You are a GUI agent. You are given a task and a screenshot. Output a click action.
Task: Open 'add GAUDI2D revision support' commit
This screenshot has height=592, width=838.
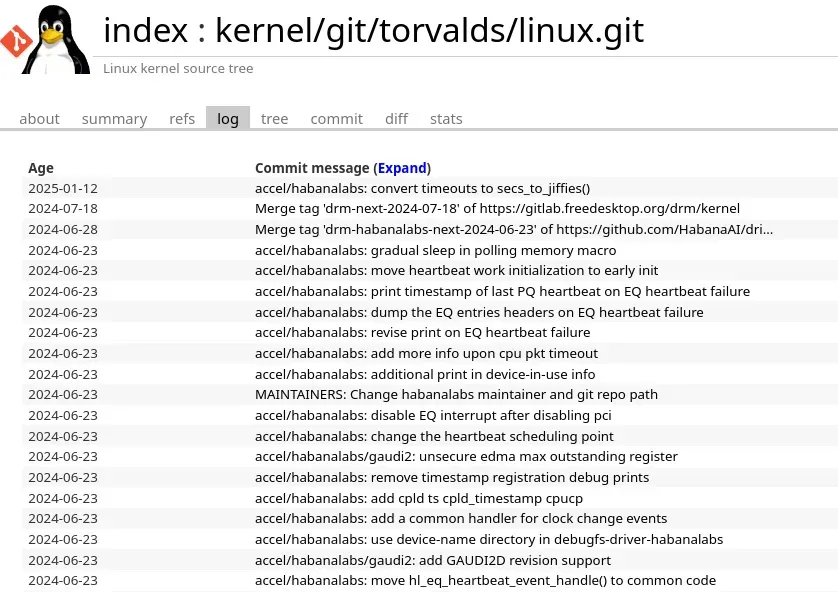(432, 560)
